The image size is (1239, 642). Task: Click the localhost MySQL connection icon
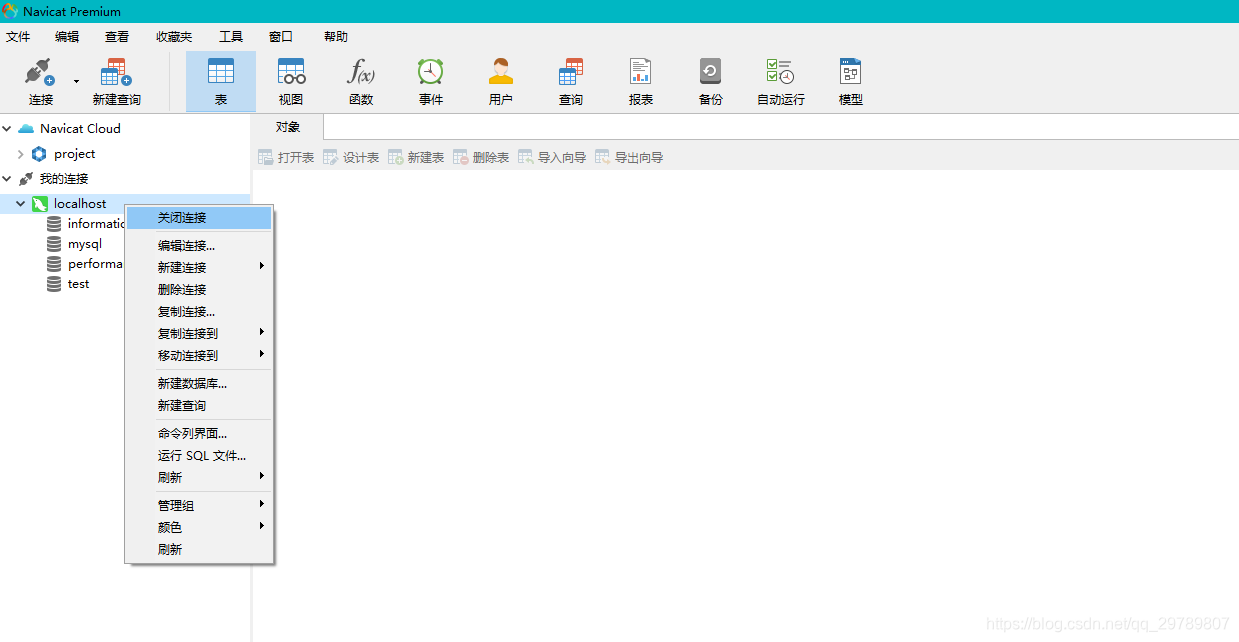(x=40, y=204)
